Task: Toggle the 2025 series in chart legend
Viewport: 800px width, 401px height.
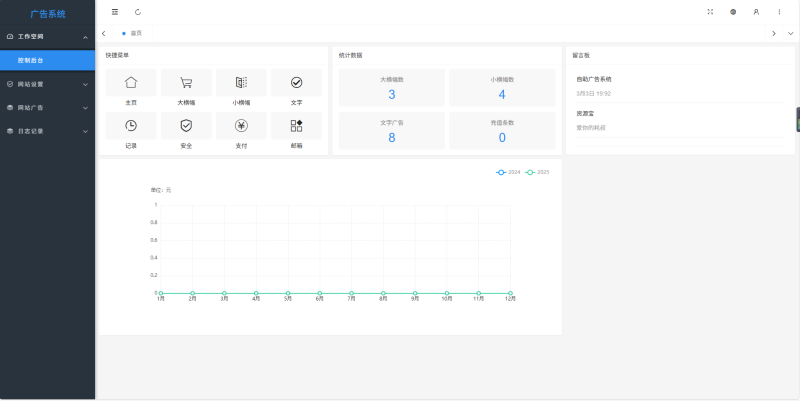Action: click(538, 172)
